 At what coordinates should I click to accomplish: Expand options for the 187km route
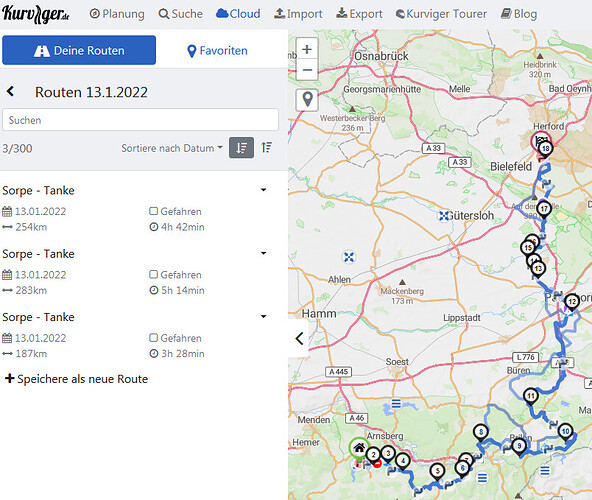pos(264,316)
